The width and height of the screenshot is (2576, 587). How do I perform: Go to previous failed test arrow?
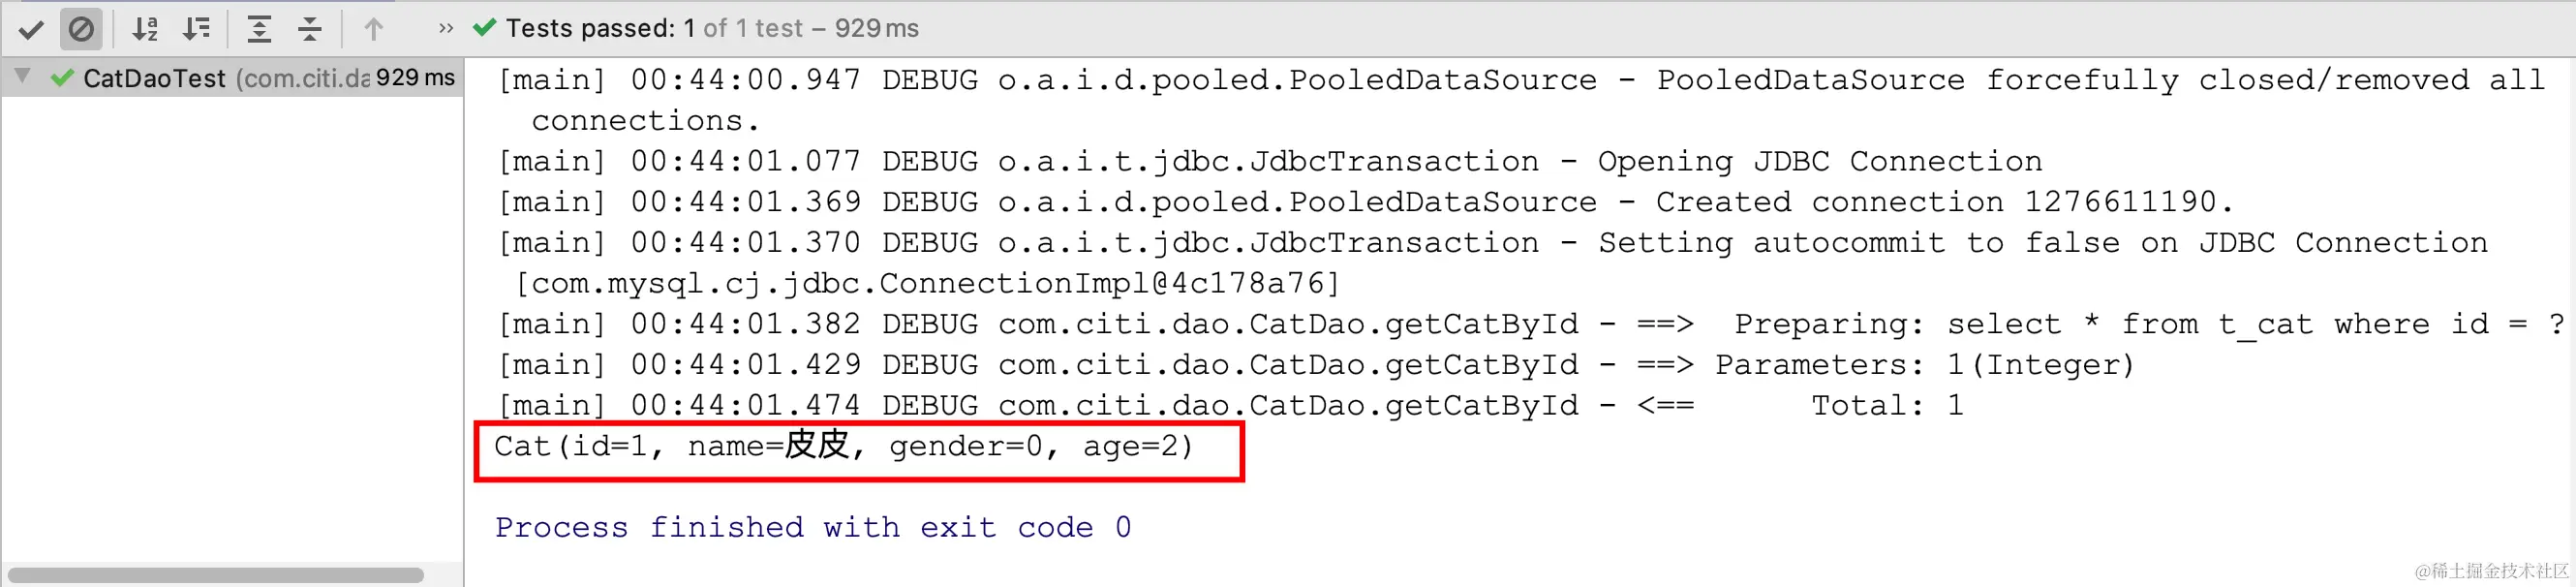(373, 29)
